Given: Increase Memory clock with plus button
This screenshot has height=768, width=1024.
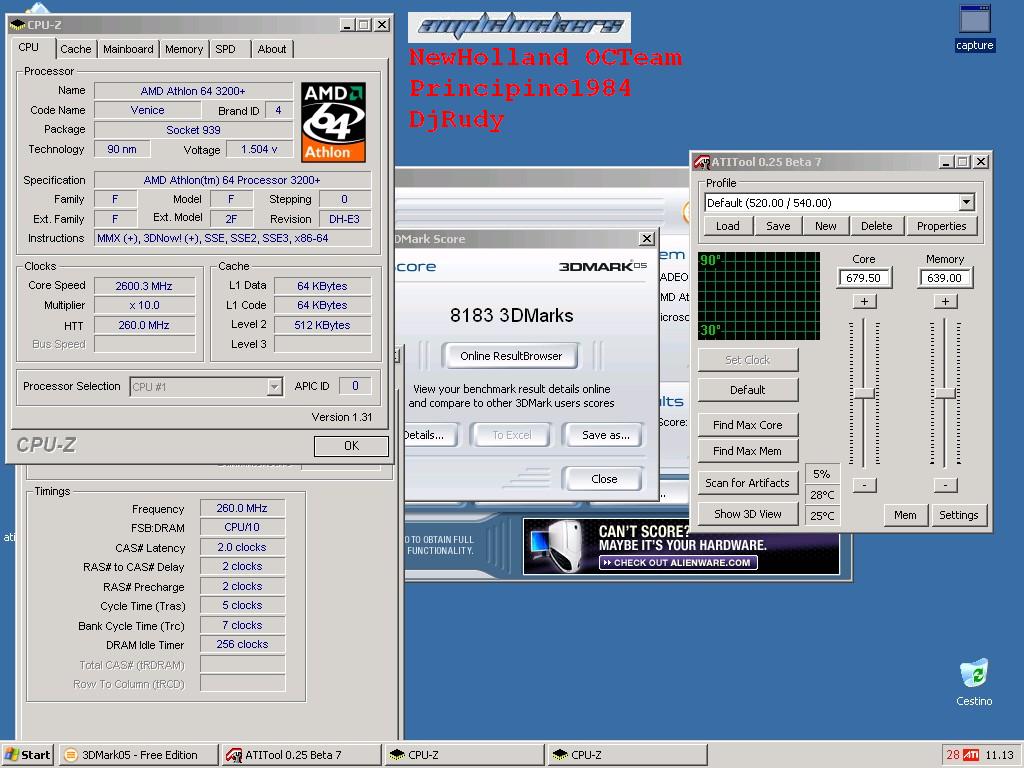Looking at the screenshot, I should [945, 302].
